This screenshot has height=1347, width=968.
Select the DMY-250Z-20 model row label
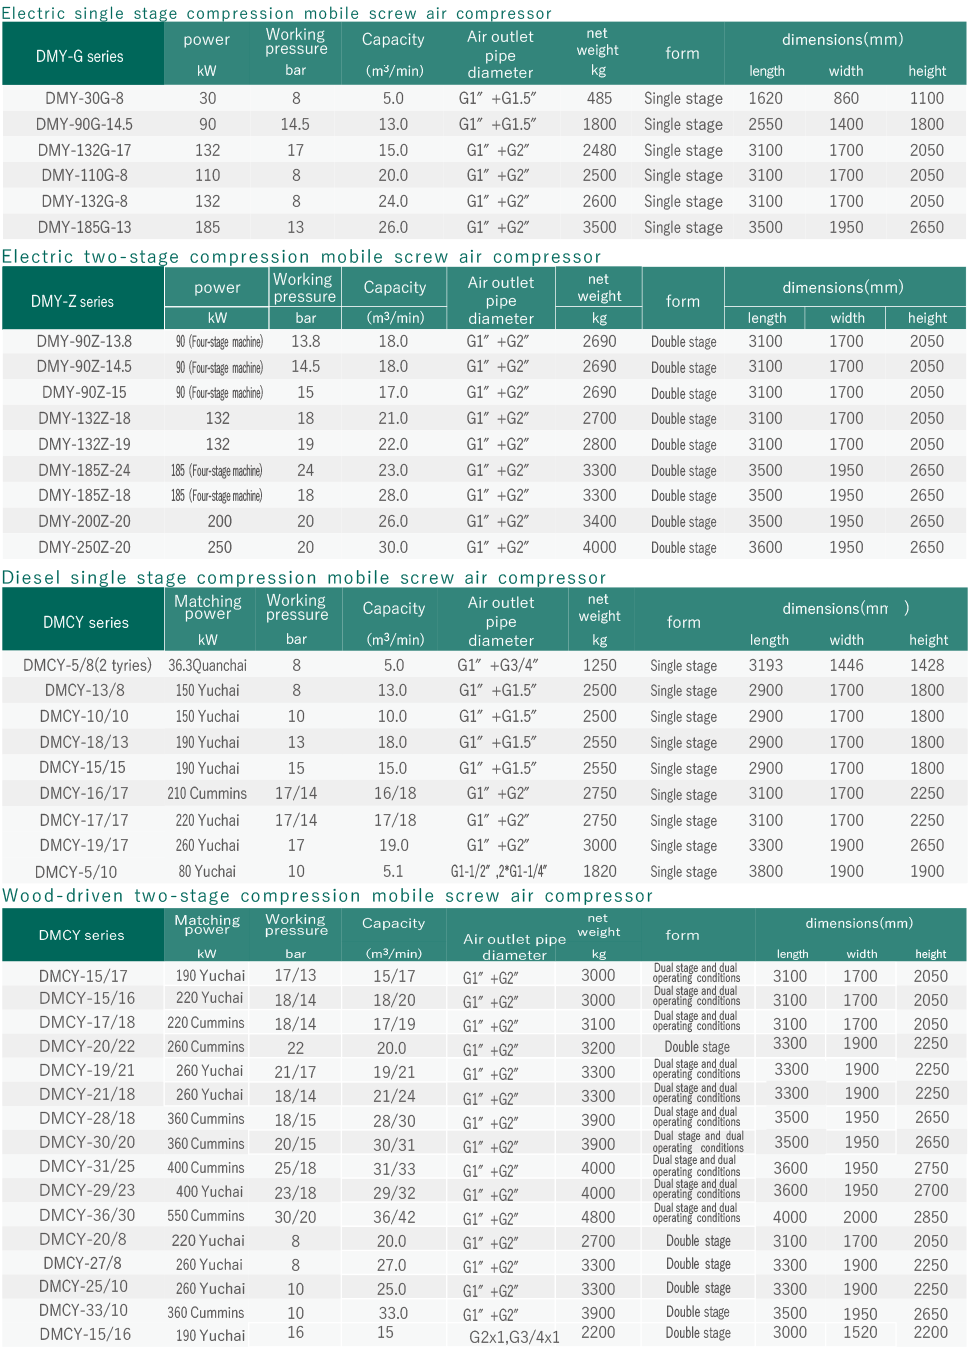pos(84,547)
